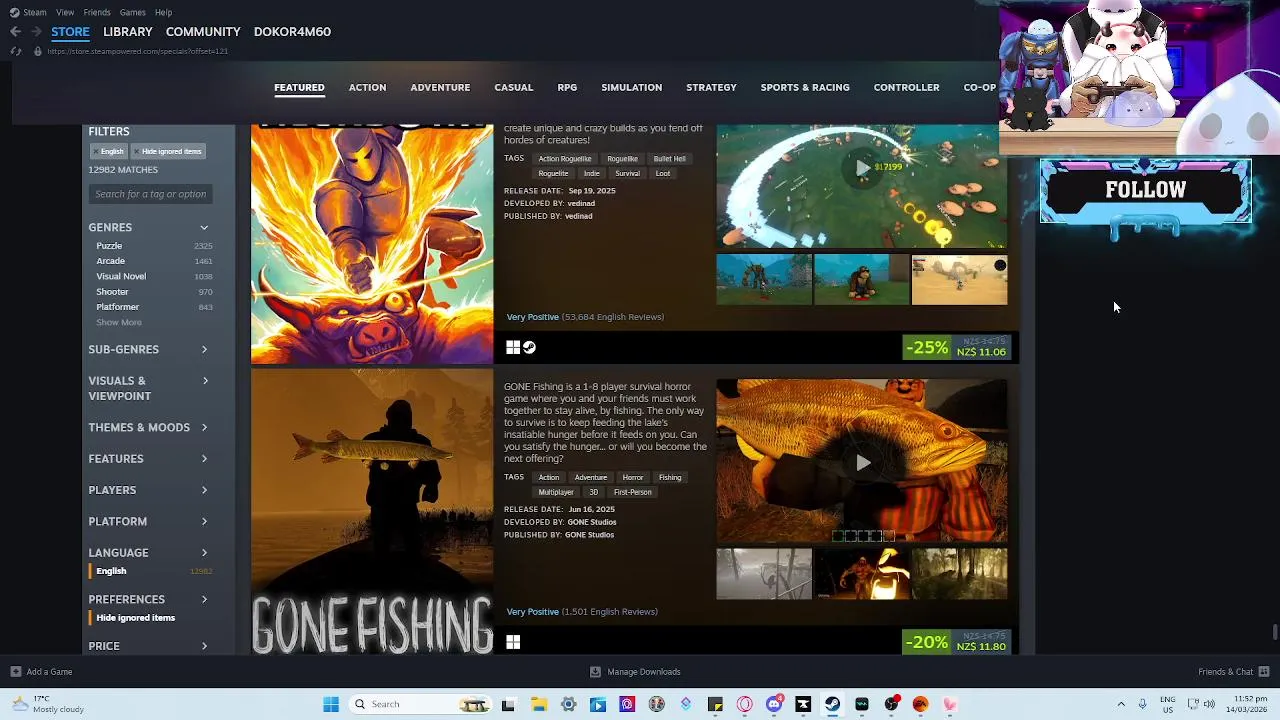The image size is (1280, 720).
Task: Open the Friends & Chat icon
Action: click(1264, 672)
